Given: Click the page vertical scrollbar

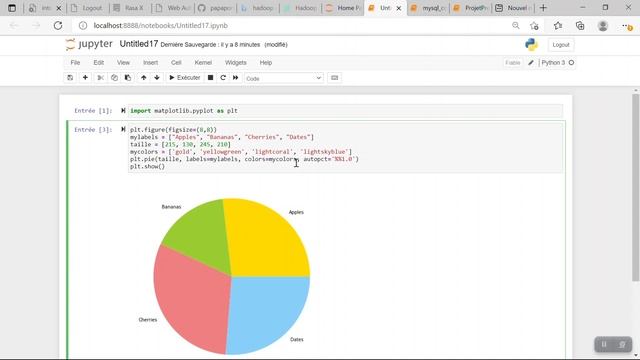Looking at the screenshot, I should [x=636, y=187].
